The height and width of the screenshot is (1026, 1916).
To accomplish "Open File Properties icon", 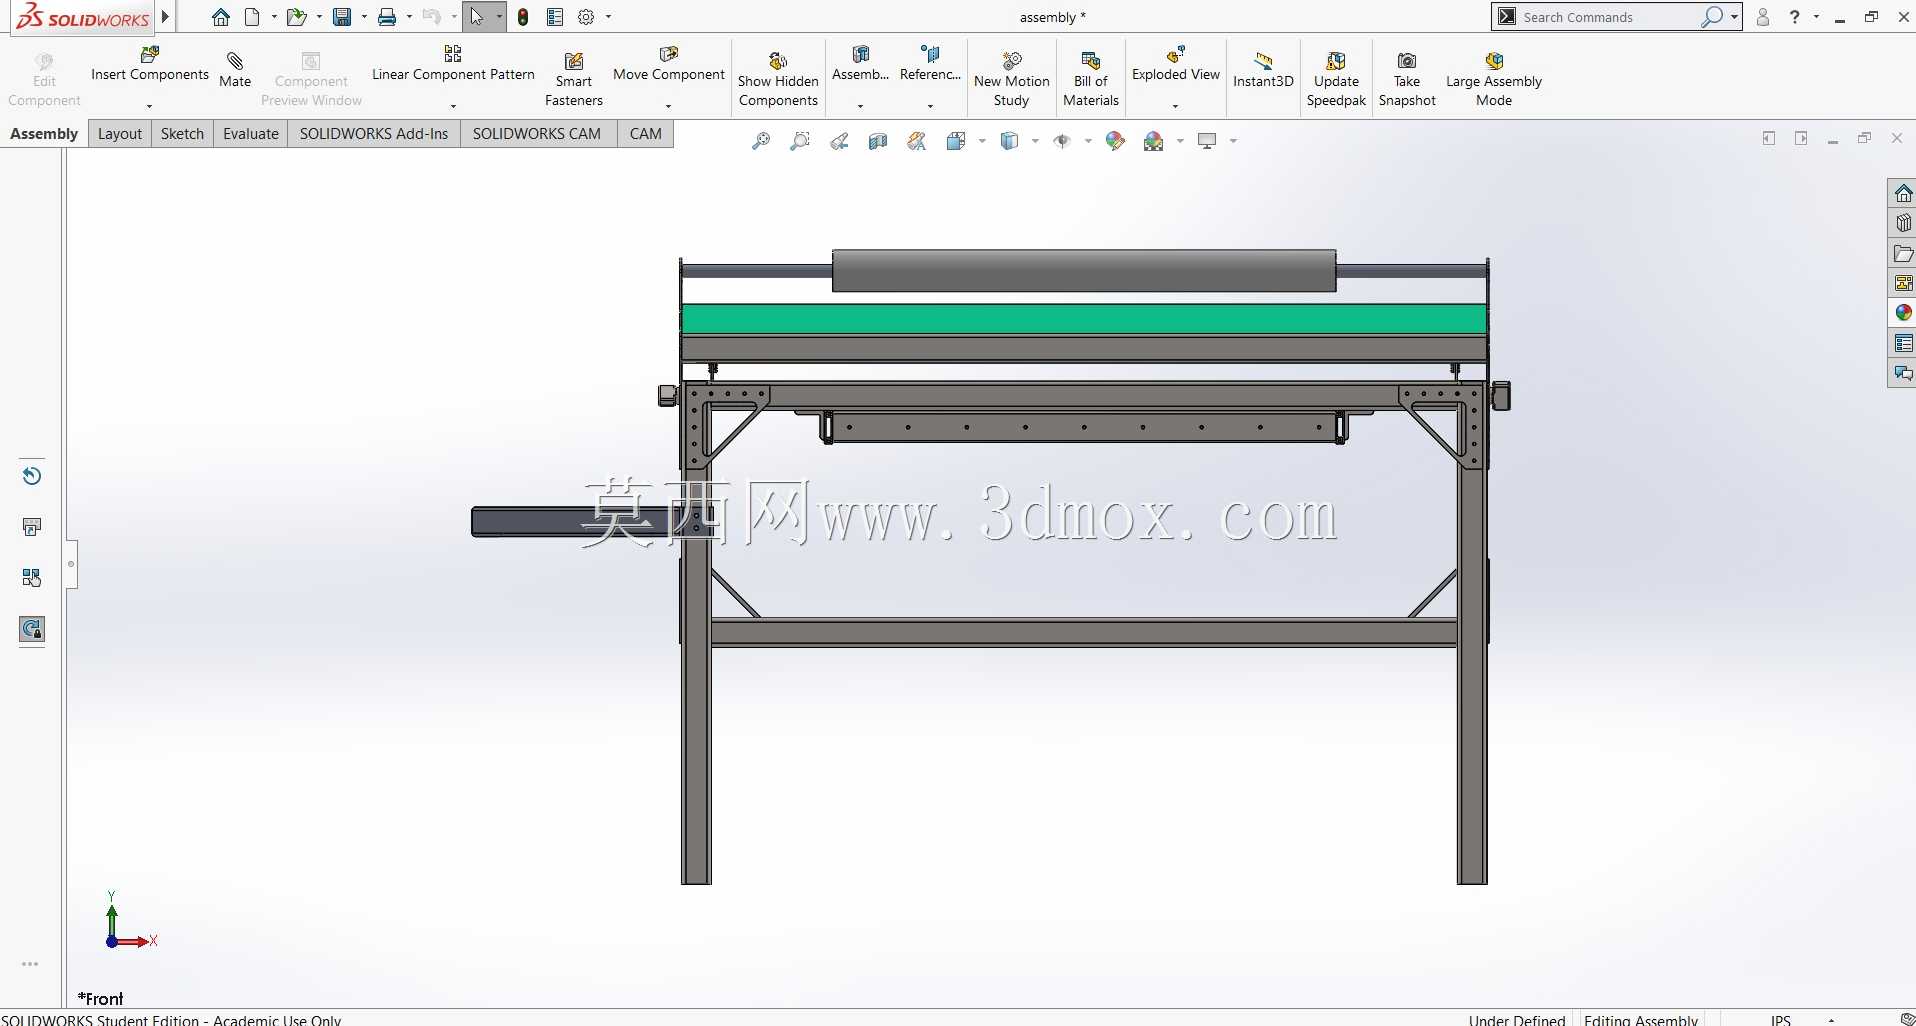I will click(x=555, y=17).
